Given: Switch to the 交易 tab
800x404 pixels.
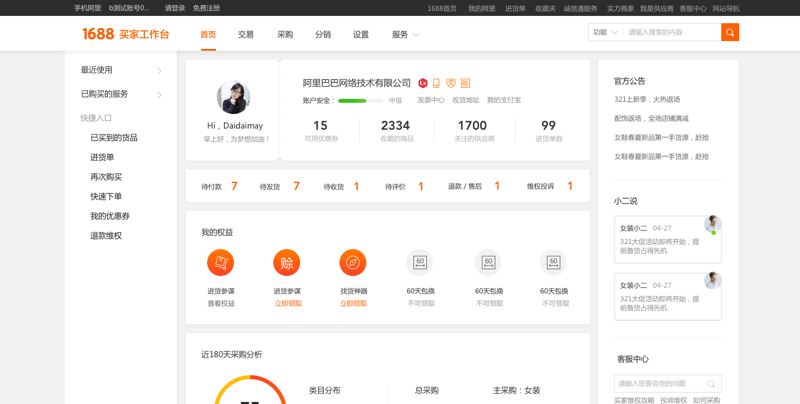Looking at the screenshot, I should pyautogui.click(x=246, y=35).
